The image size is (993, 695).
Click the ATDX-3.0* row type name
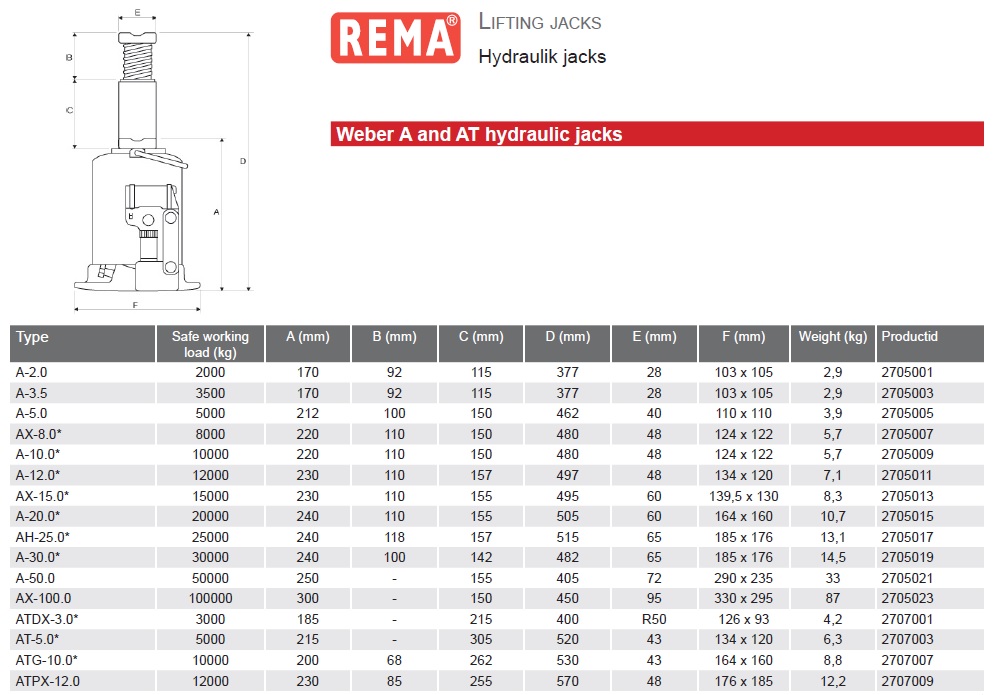[x=47, y=619]
